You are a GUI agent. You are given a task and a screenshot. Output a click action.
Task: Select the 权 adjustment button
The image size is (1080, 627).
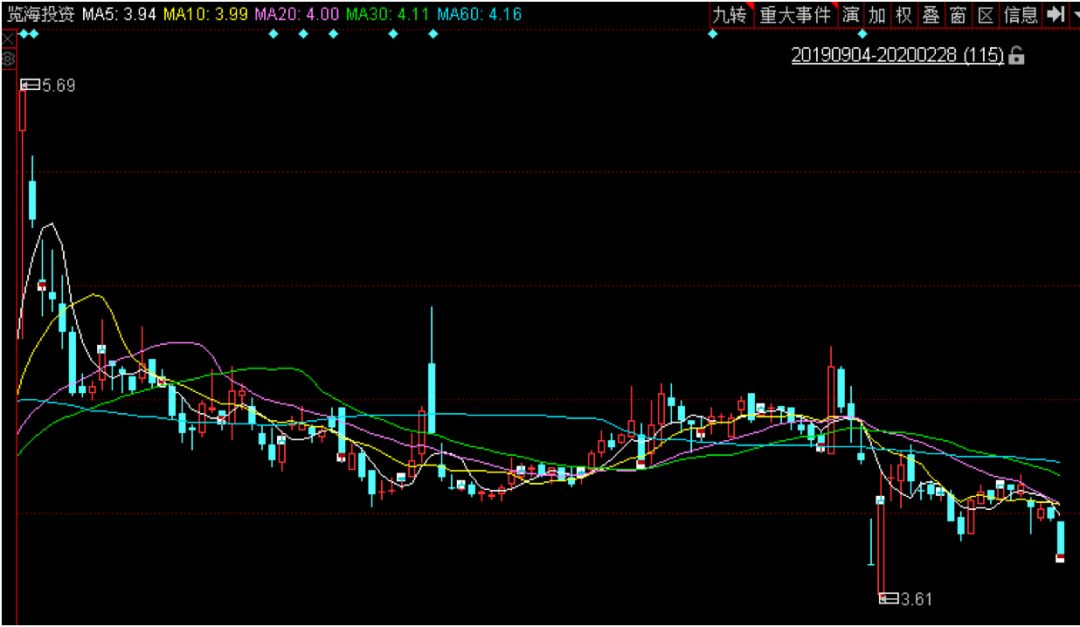[904, 14]
